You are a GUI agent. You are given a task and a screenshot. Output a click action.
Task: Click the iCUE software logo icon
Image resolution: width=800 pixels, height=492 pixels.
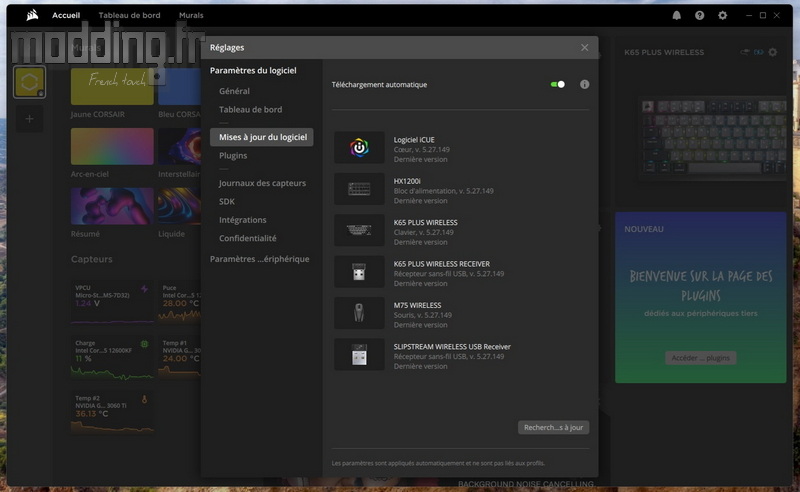359,147
